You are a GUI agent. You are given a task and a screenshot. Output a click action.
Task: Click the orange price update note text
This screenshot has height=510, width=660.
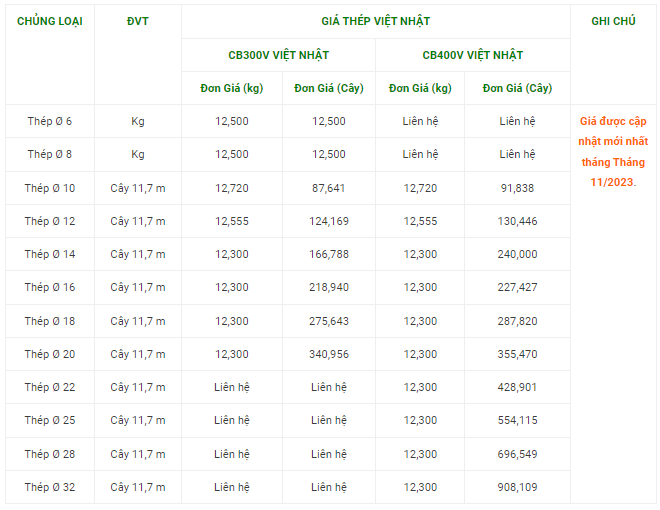point(613,151)
